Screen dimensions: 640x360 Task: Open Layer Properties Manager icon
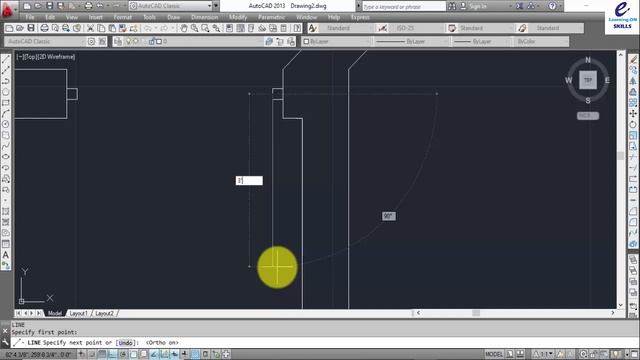pyautogui.click(x=118, y=42)
